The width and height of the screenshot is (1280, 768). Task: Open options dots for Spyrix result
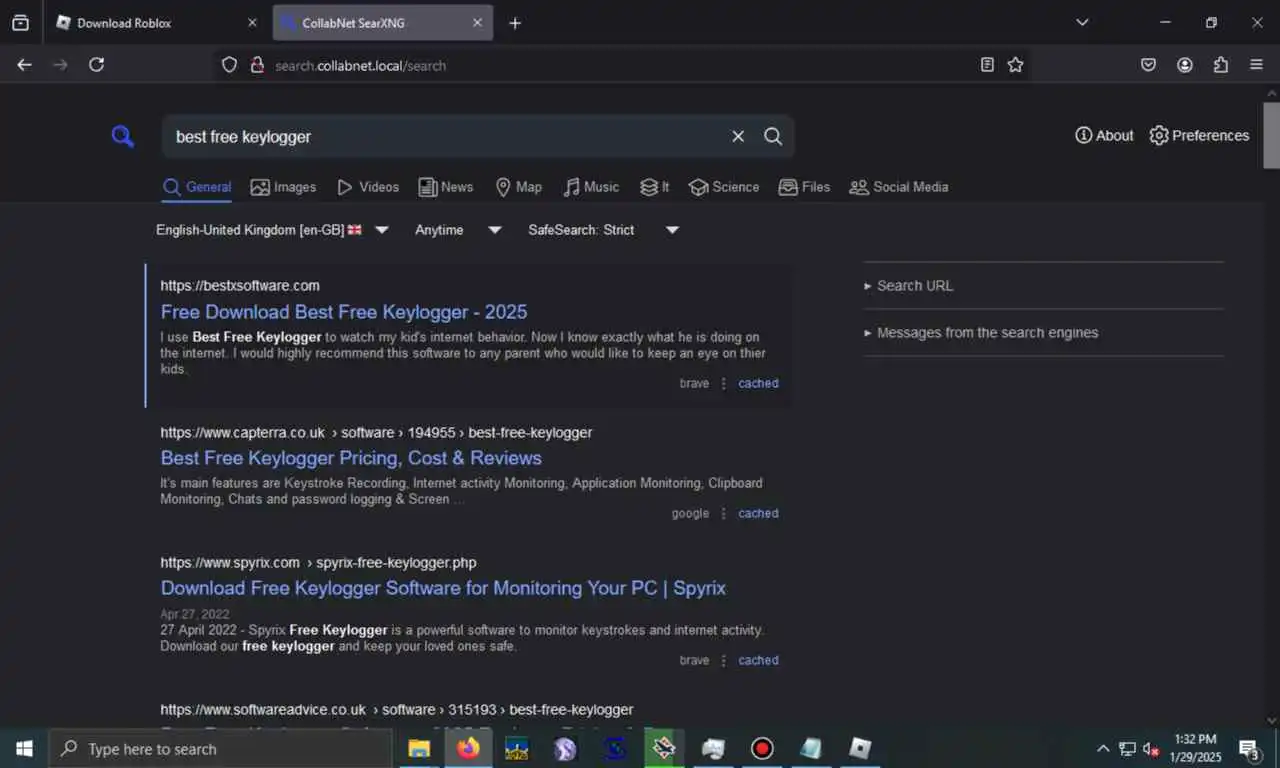tap(724, 660)
